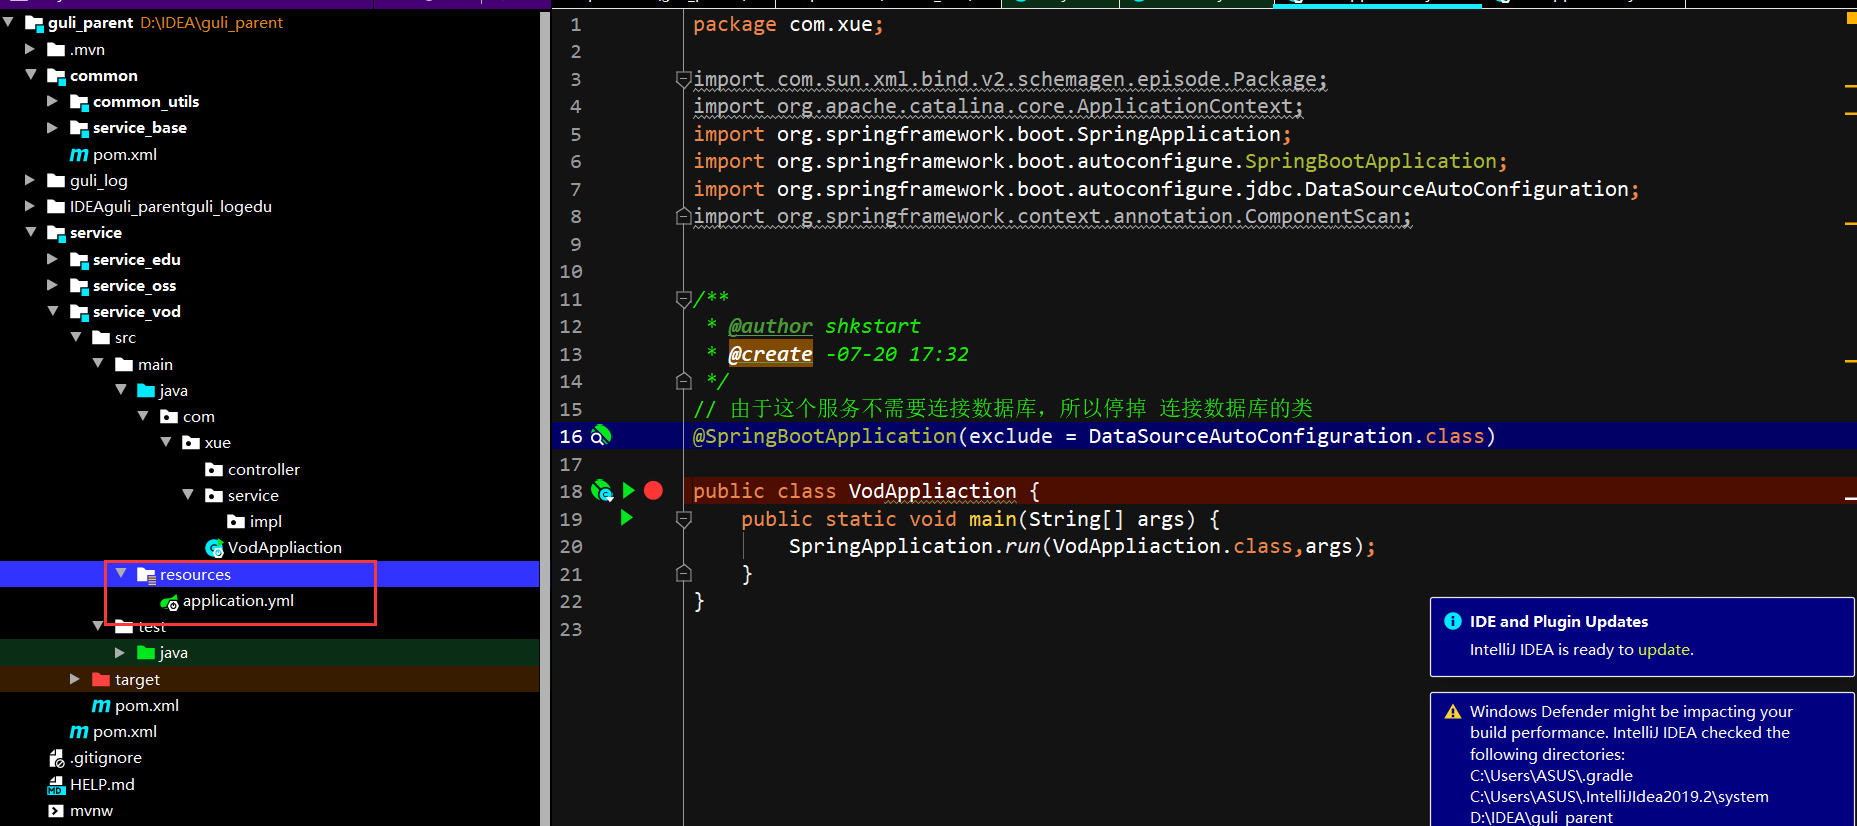Fold Javadoc comment at line 11
The width and height of the screenshot is (1857, 826).
tap(683, 298)
